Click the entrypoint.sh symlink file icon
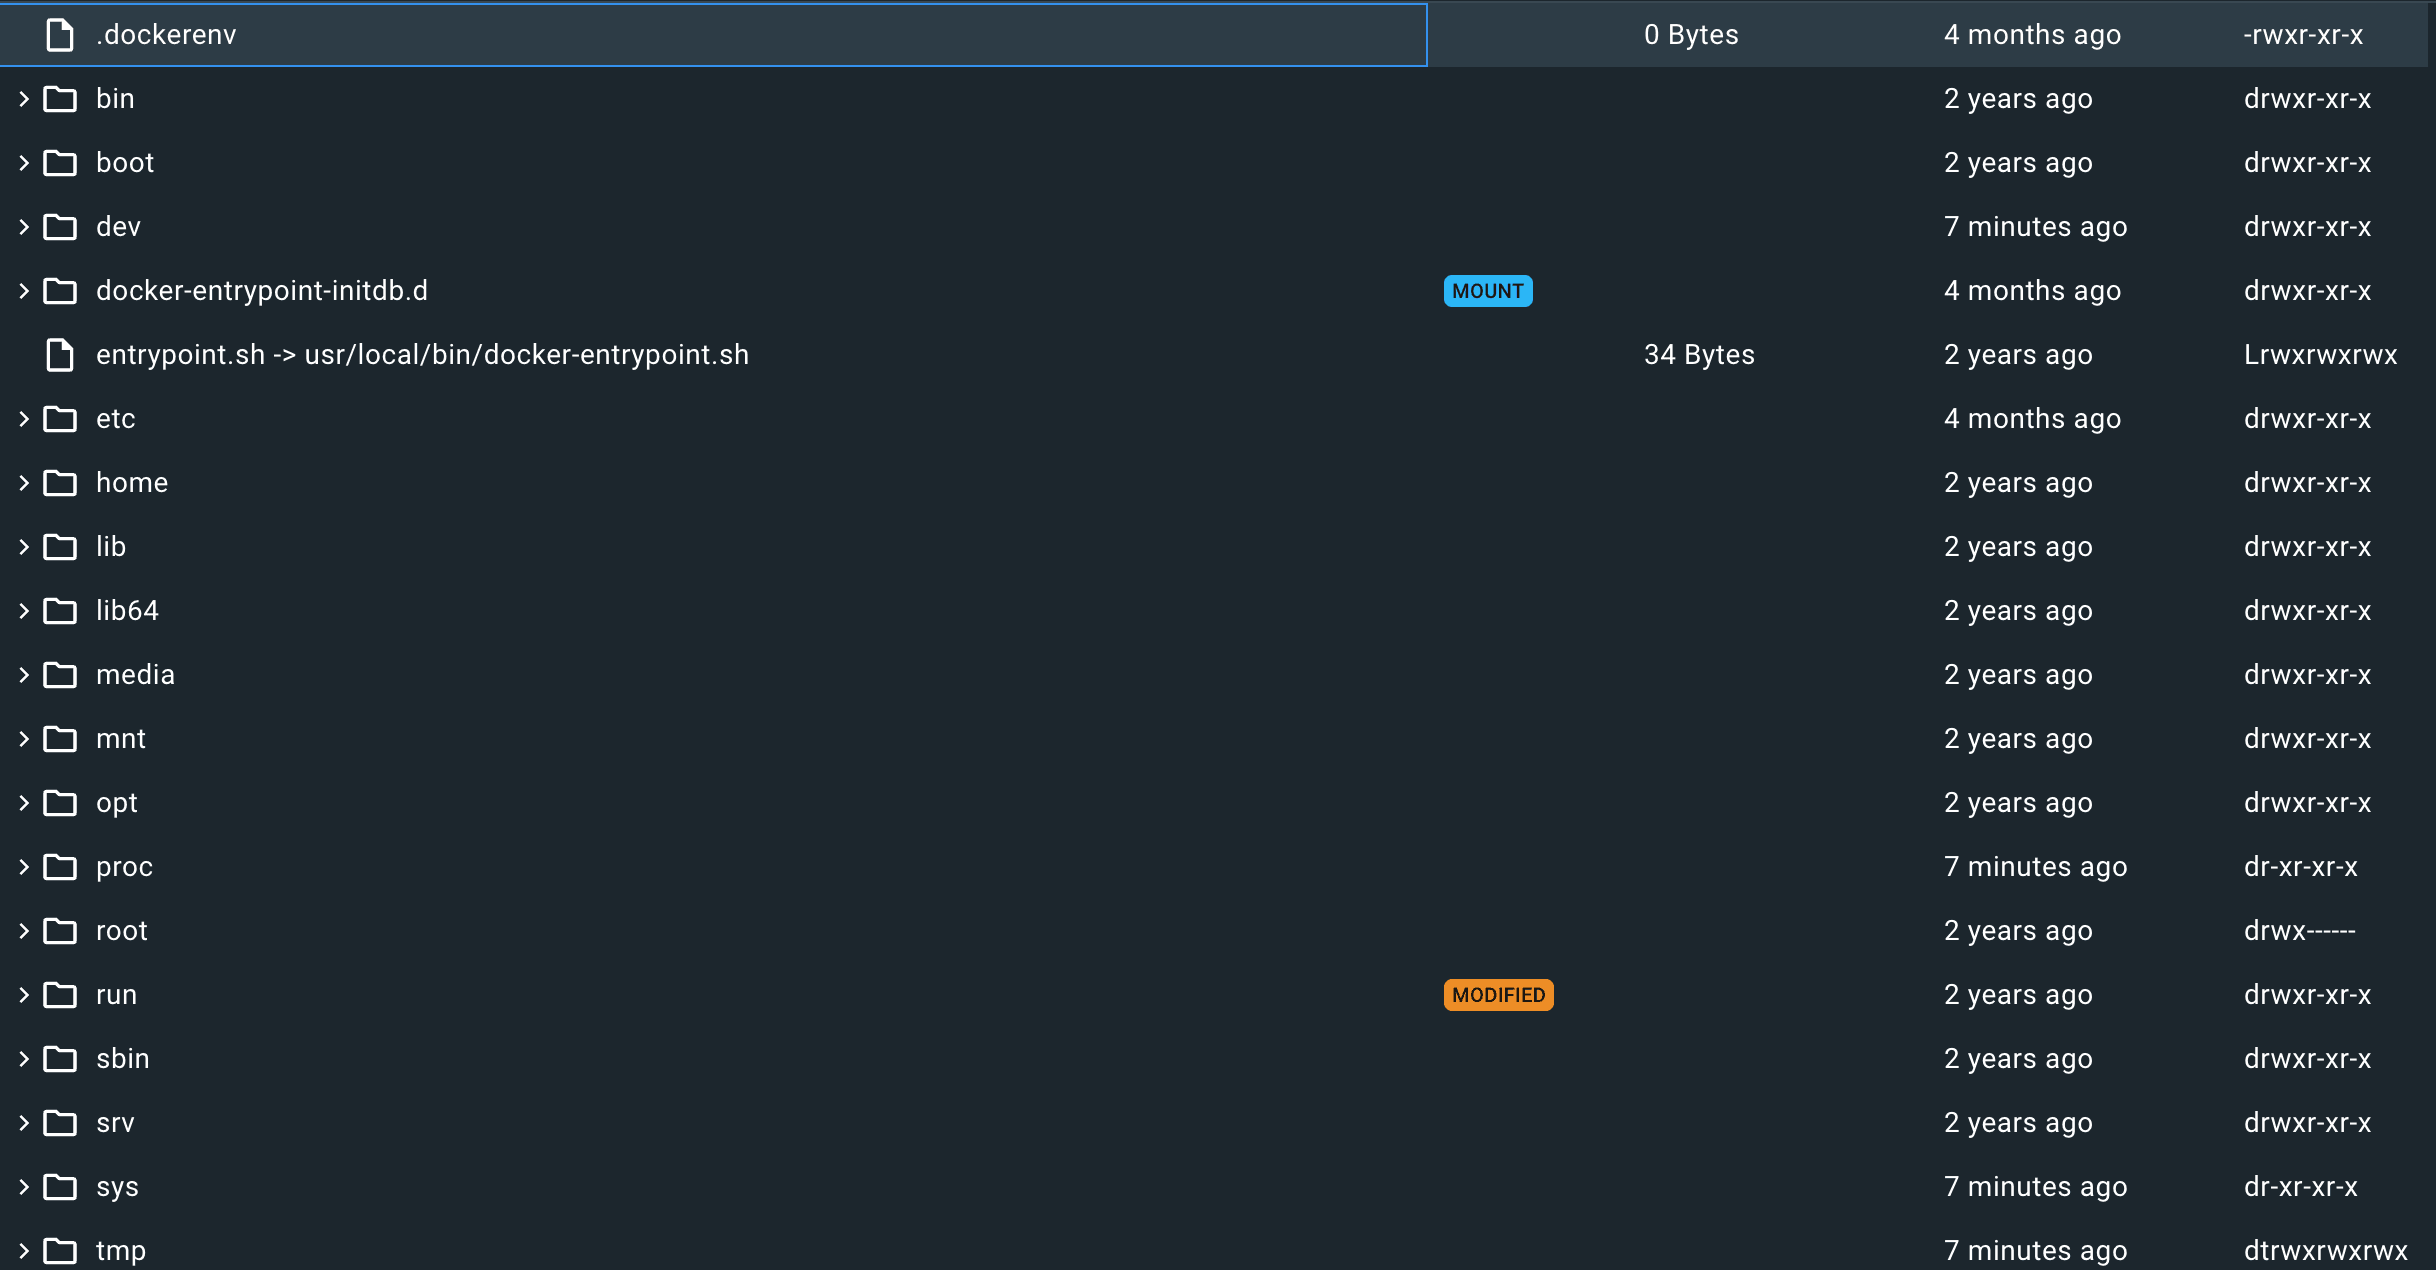This screenshot has height=1270, width=2436. point(60,355)
